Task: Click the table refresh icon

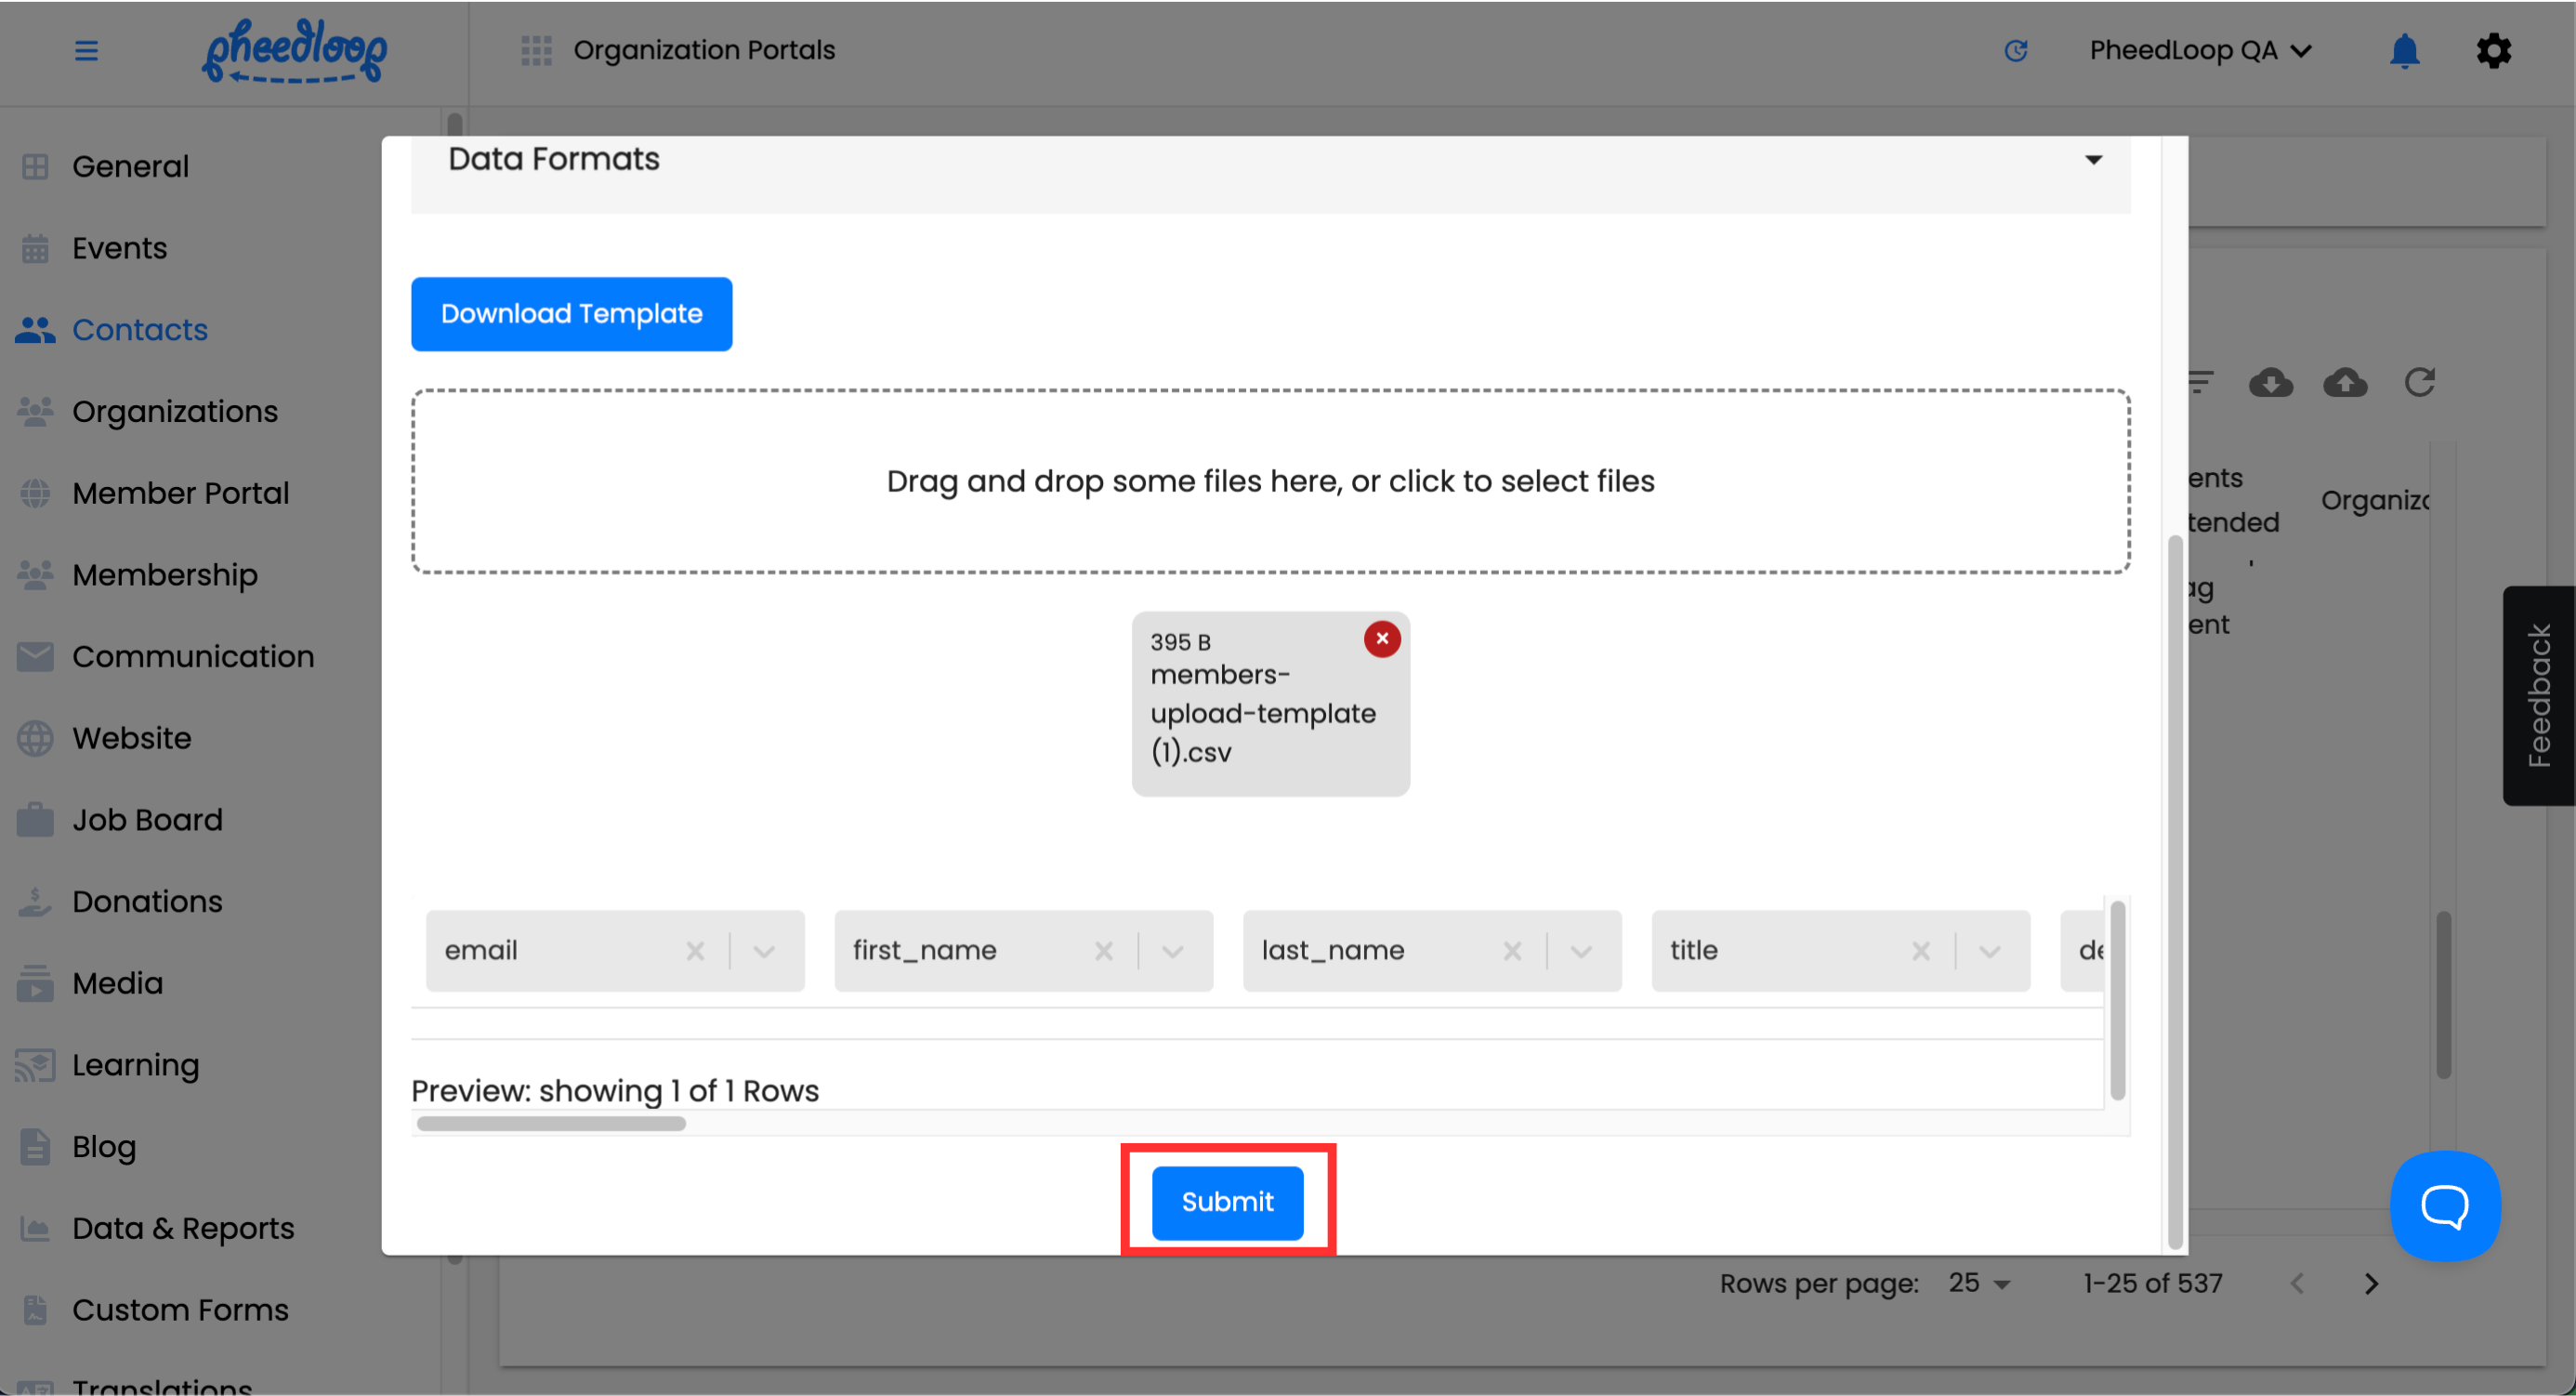Action: (2419, 382)
